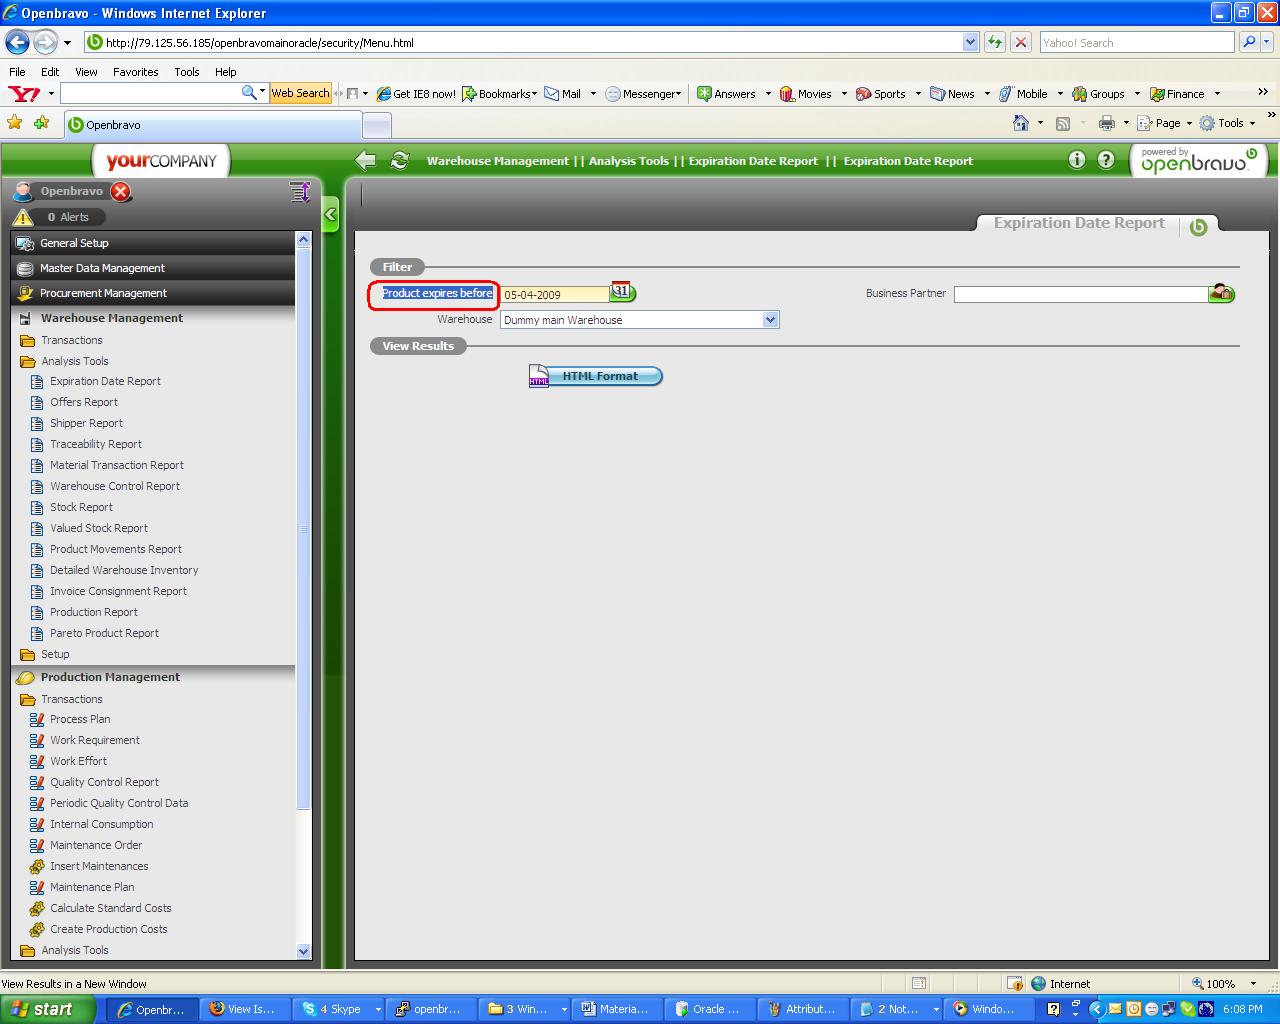Expand Procurement Management section
Image resolution: width=1280 pixels, height=1024 pixels.
tap(154, 293)
